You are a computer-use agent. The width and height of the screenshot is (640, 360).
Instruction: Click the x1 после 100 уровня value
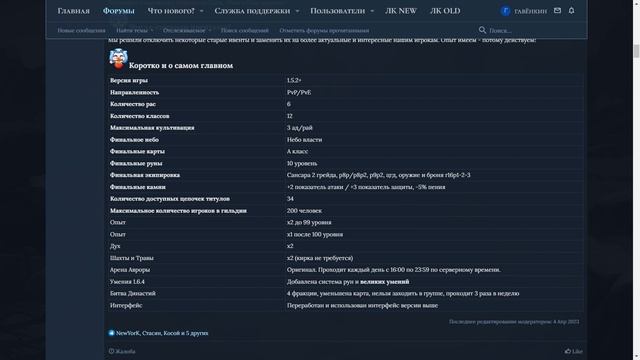(x=315, y=234)
